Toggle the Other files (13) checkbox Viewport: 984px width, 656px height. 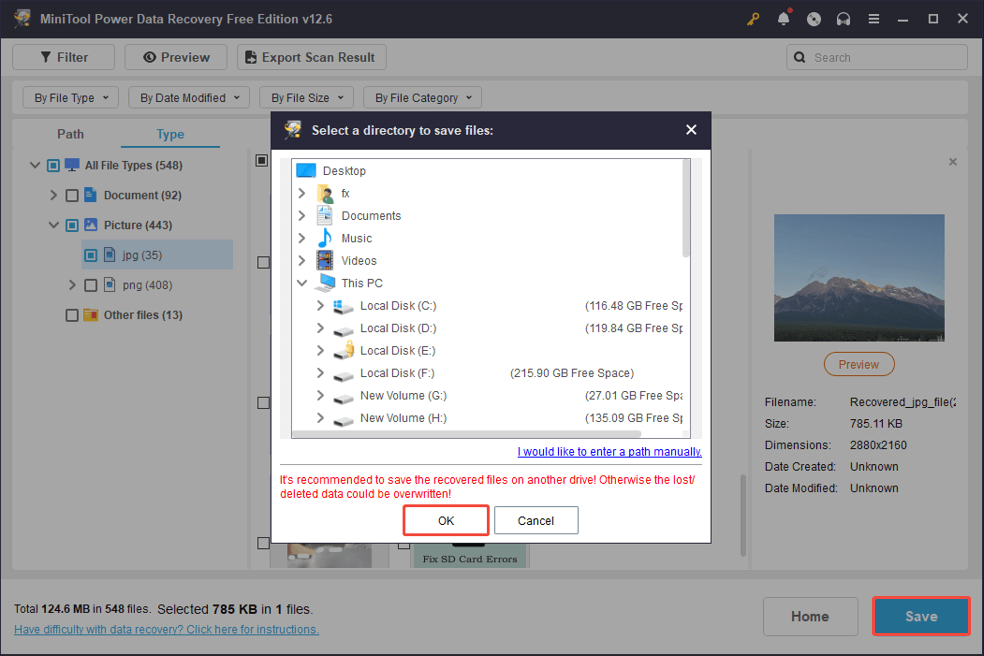point(72,316)
